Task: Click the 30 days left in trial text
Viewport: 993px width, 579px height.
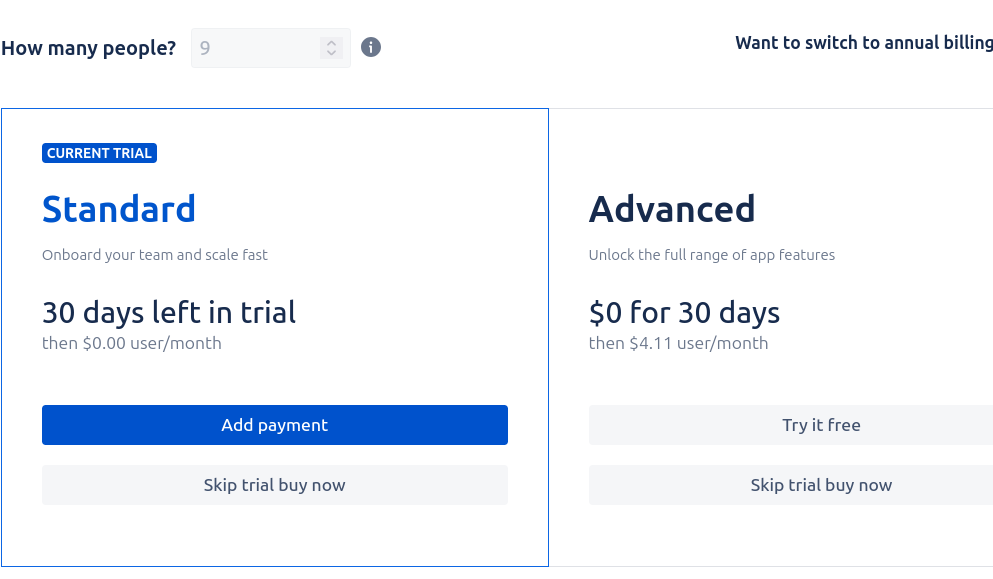Action: (x=169, y=312)
